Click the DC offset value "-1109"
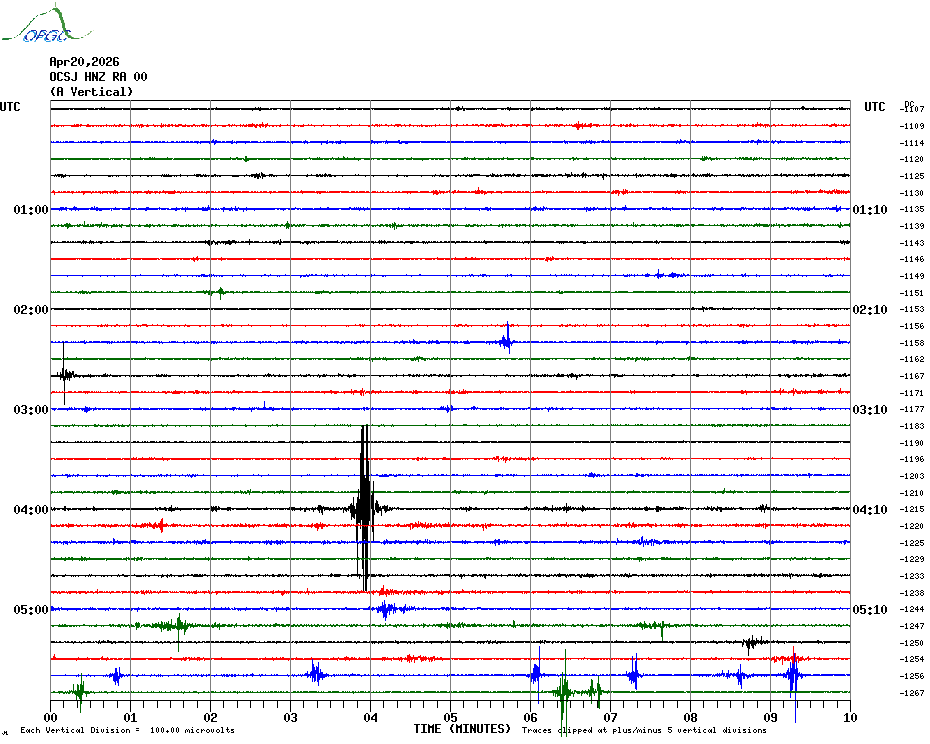This screenshot has width=930, height=744. (x=912, y=126)
